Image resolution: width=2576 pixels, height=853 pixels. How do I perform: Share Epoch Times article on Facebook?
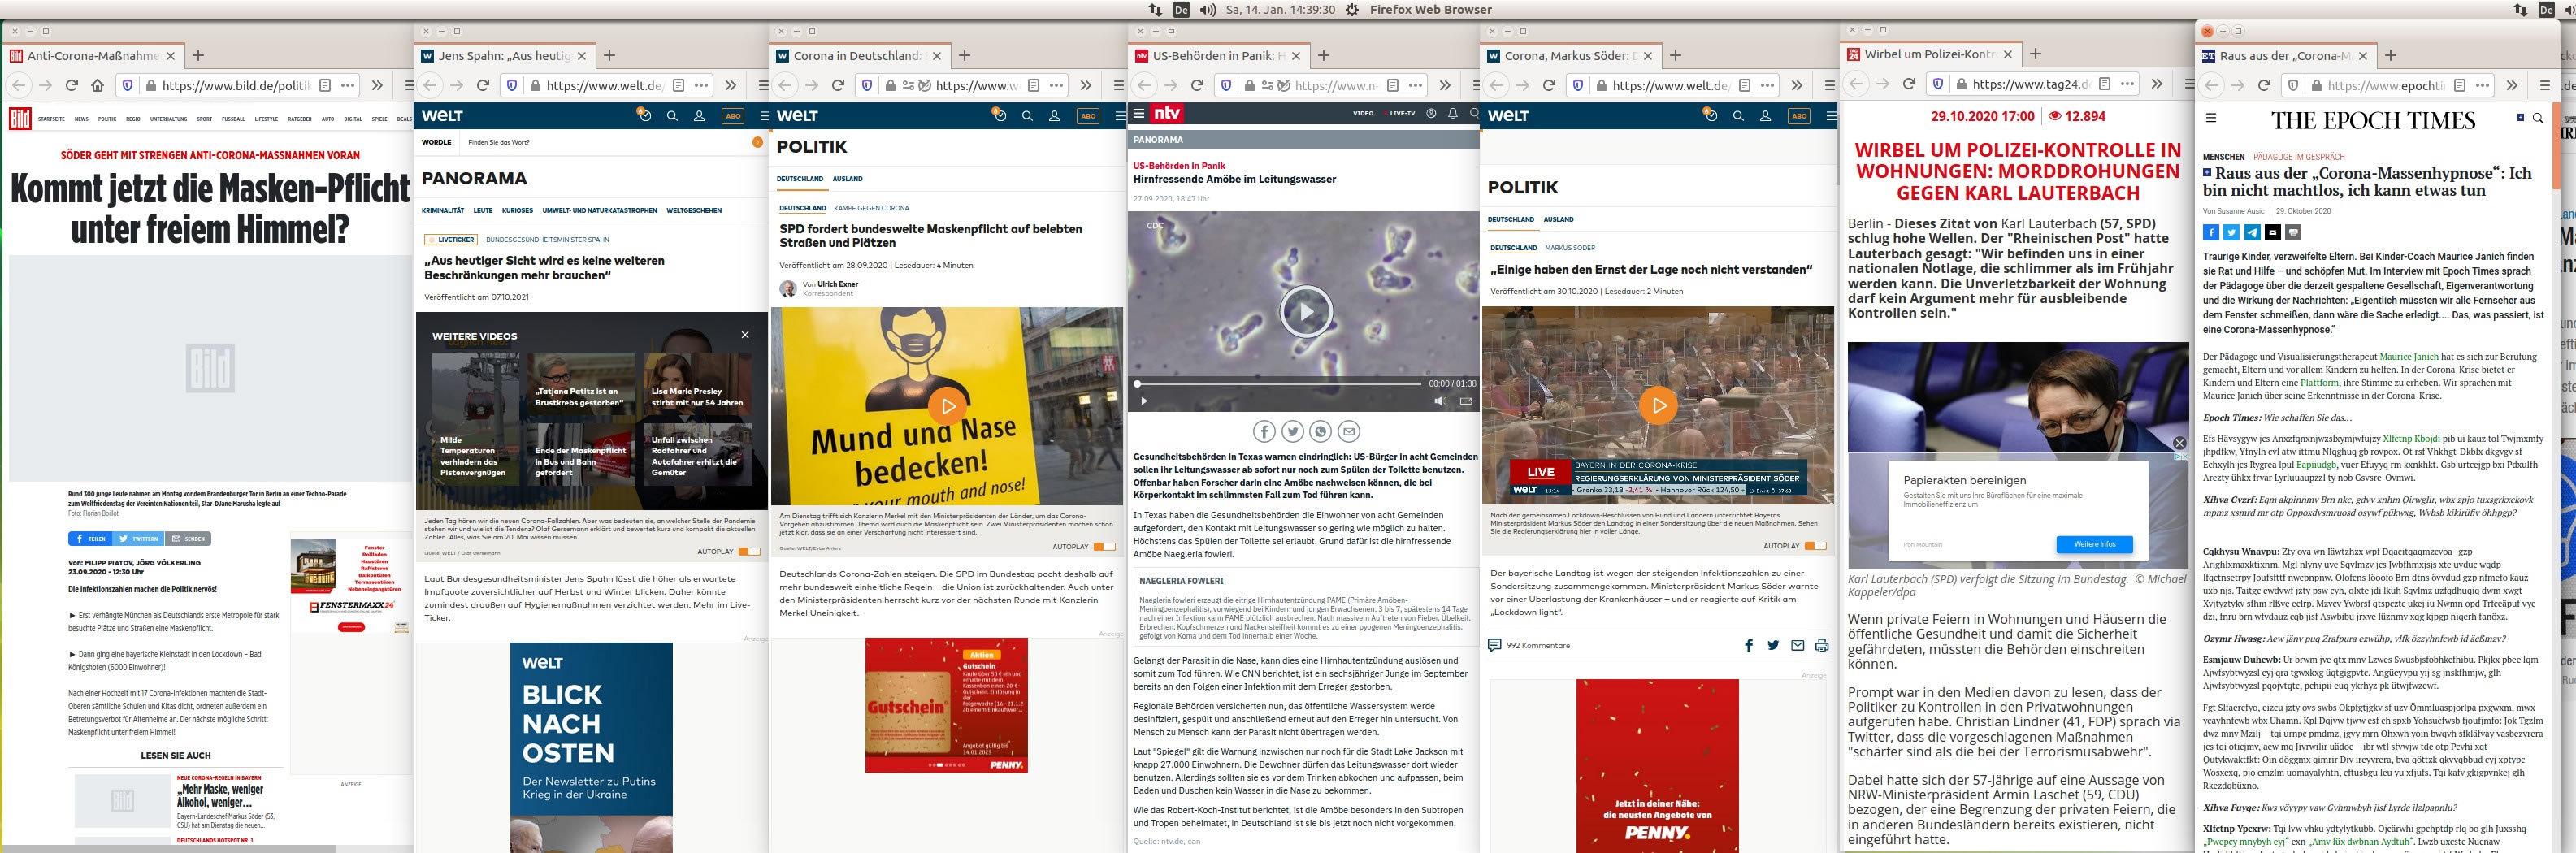[2211, 232]
